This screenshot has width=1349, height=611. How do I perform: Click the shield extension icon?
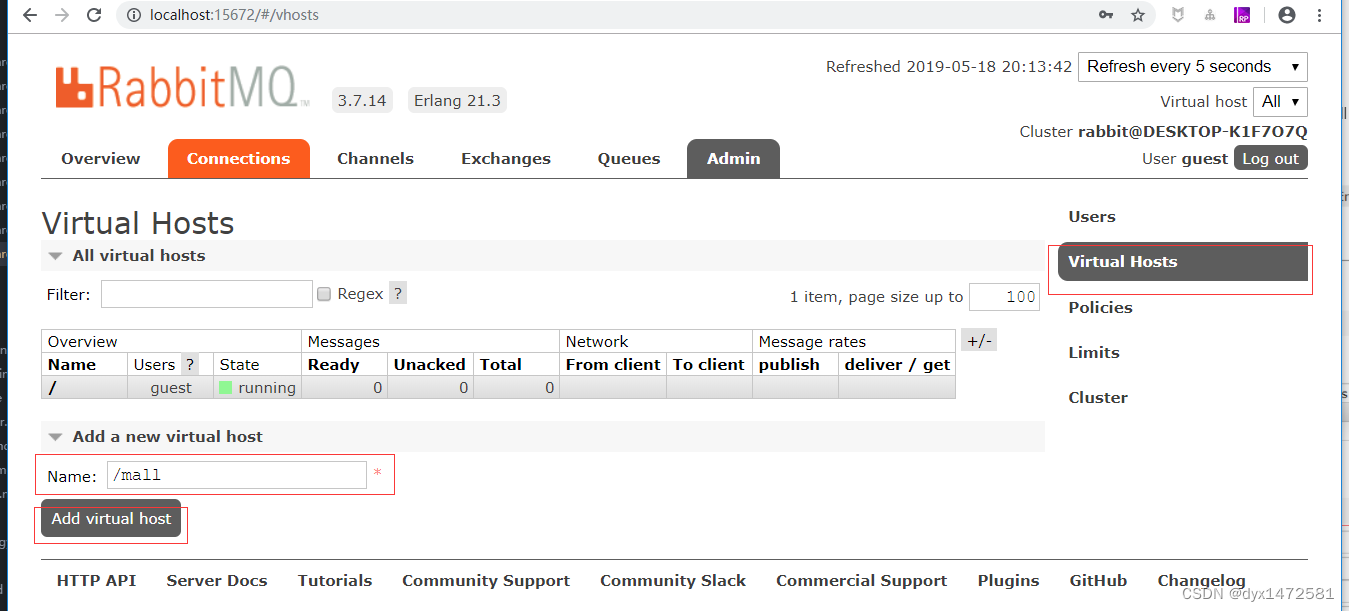pos(1179,15)
